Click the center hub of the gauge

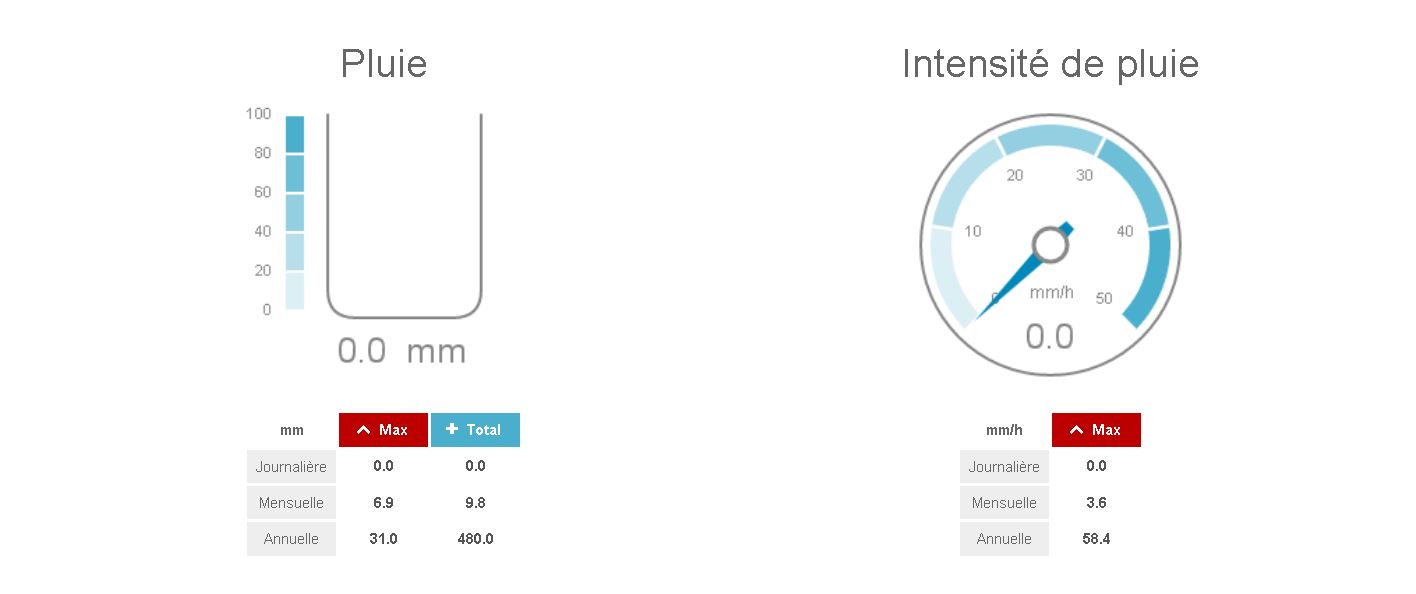point(1050,244)
